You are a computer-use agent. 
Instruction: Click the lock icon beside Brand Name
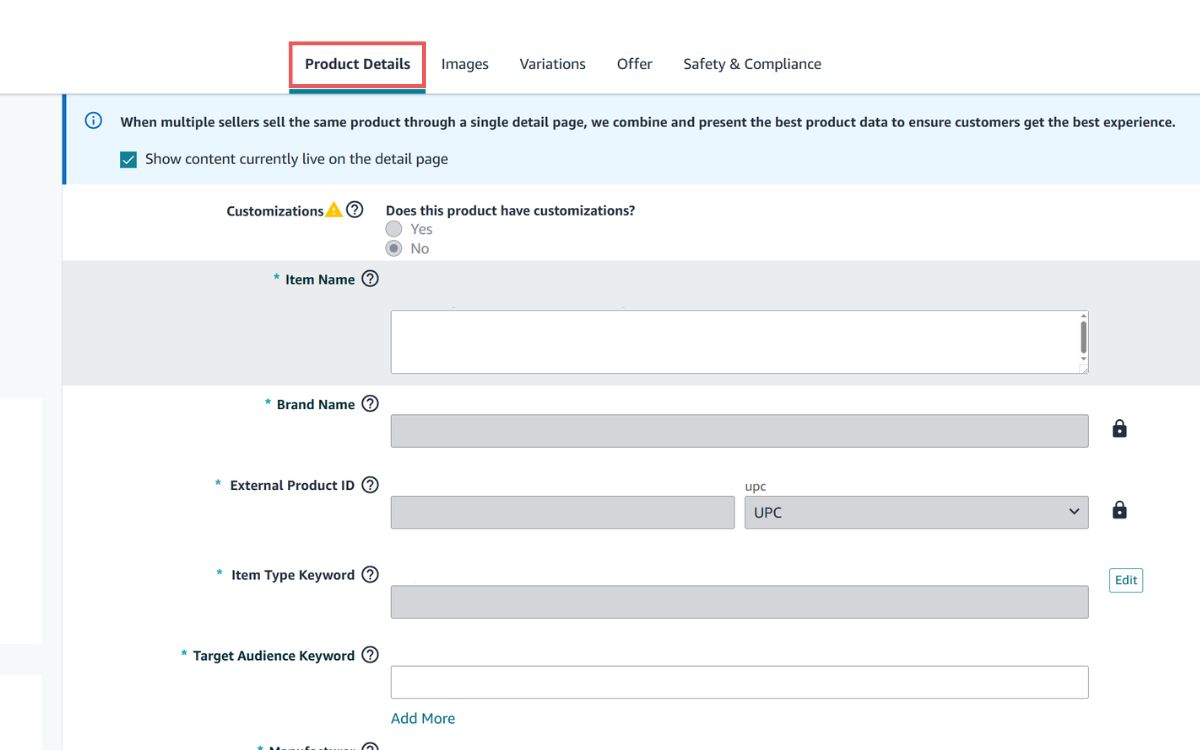(1120, 429)
